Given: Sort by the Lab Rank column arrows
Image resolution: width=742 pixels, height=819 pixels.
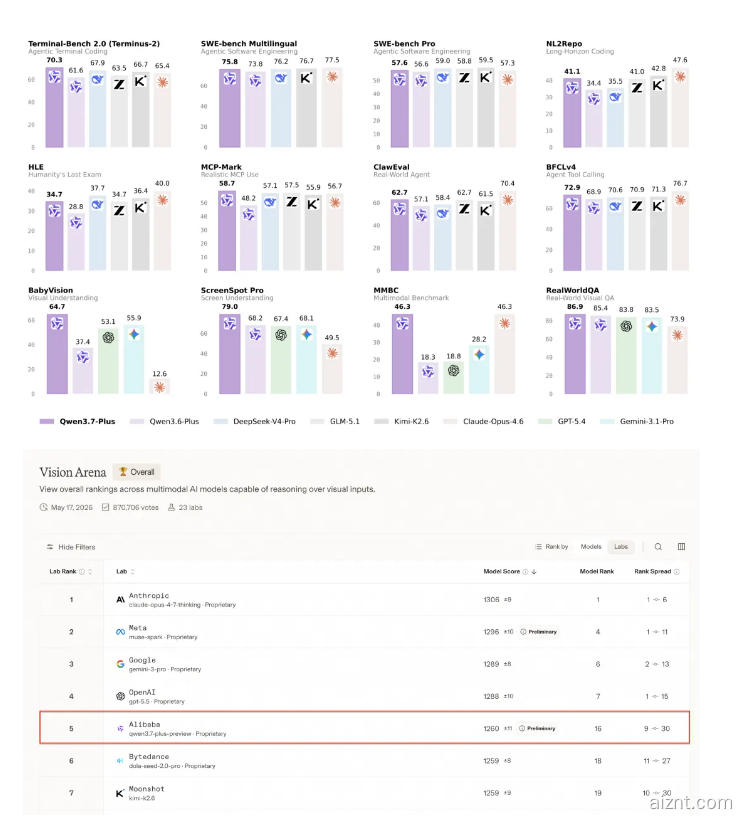Looking at the screenshot, I should (x=90, y=571).
